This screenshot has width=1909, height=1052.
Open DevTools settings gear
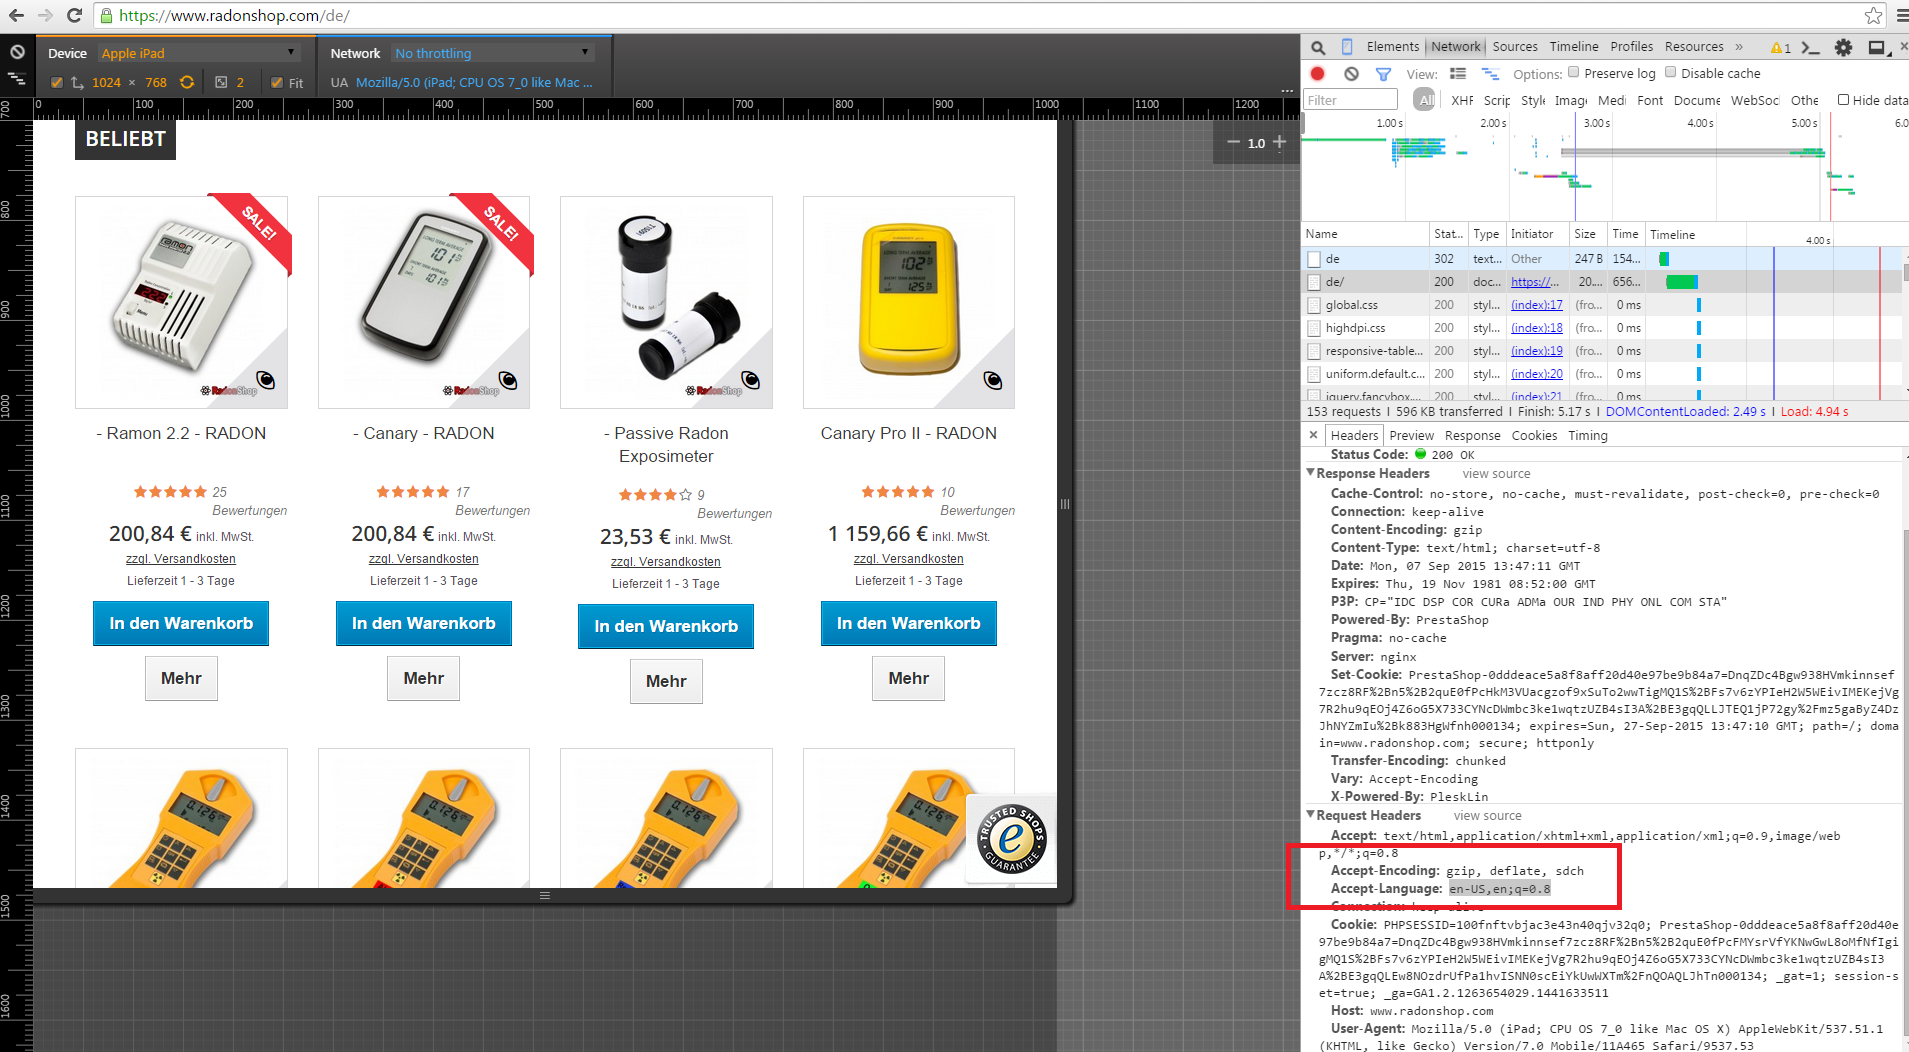pos(1843,47)
